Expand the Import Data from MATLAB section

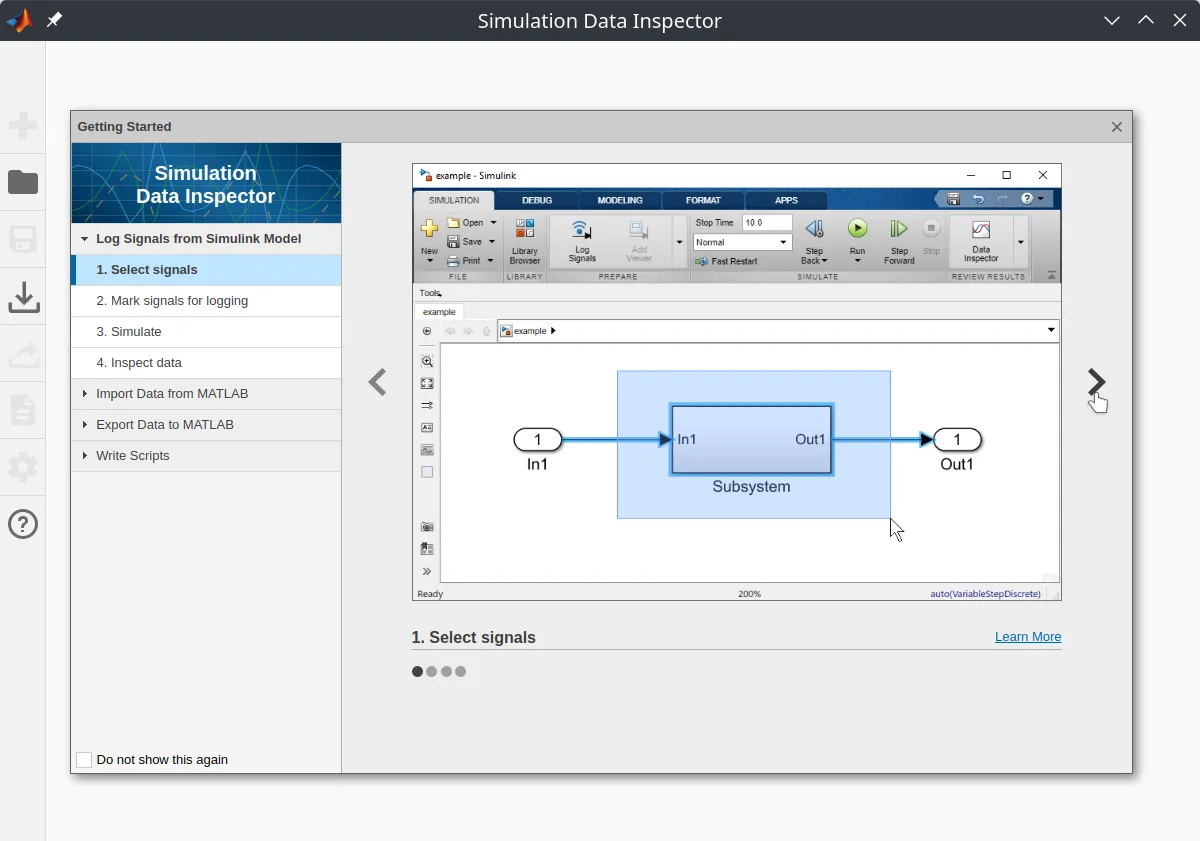point(206,394)
